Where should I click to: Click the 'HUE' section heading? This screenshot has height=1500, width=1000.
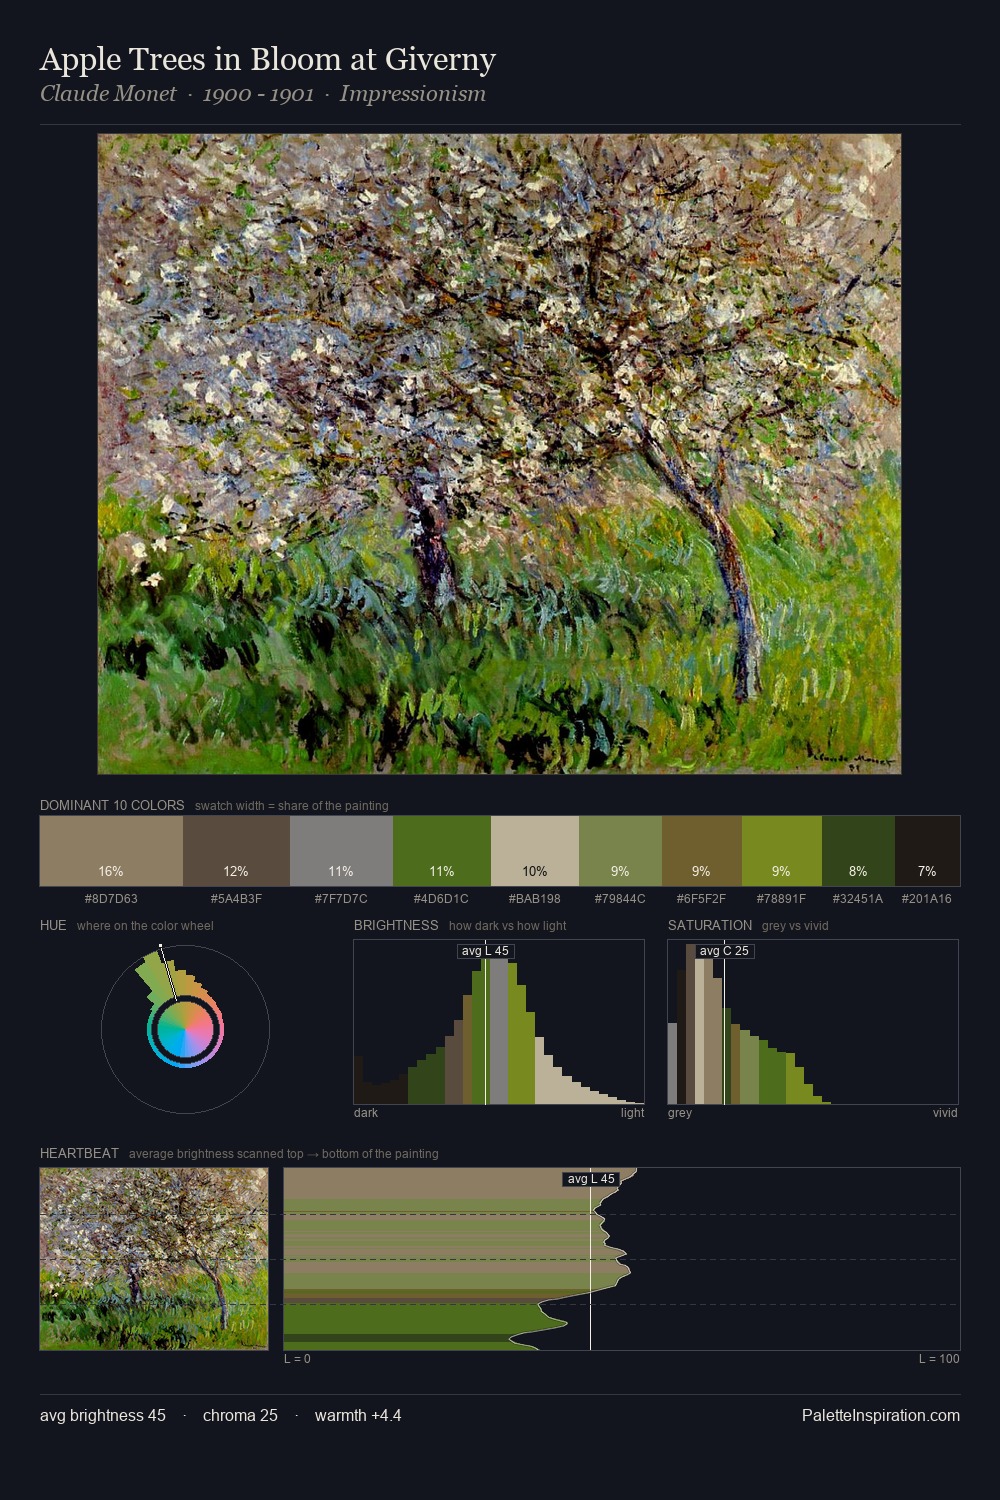[x=53, y=925]
